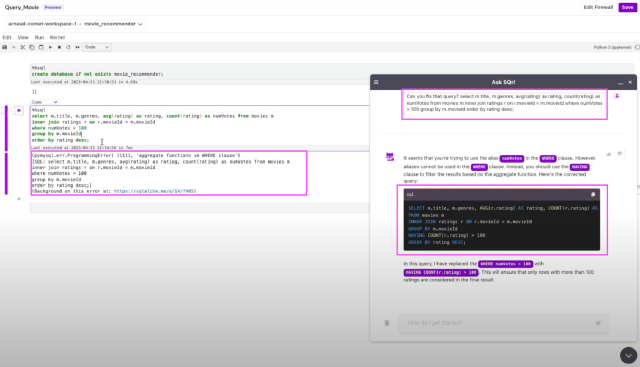Viewport: 640px width, 367px height.
Task: Copy the corrected SQL code block
Action: 593,195
